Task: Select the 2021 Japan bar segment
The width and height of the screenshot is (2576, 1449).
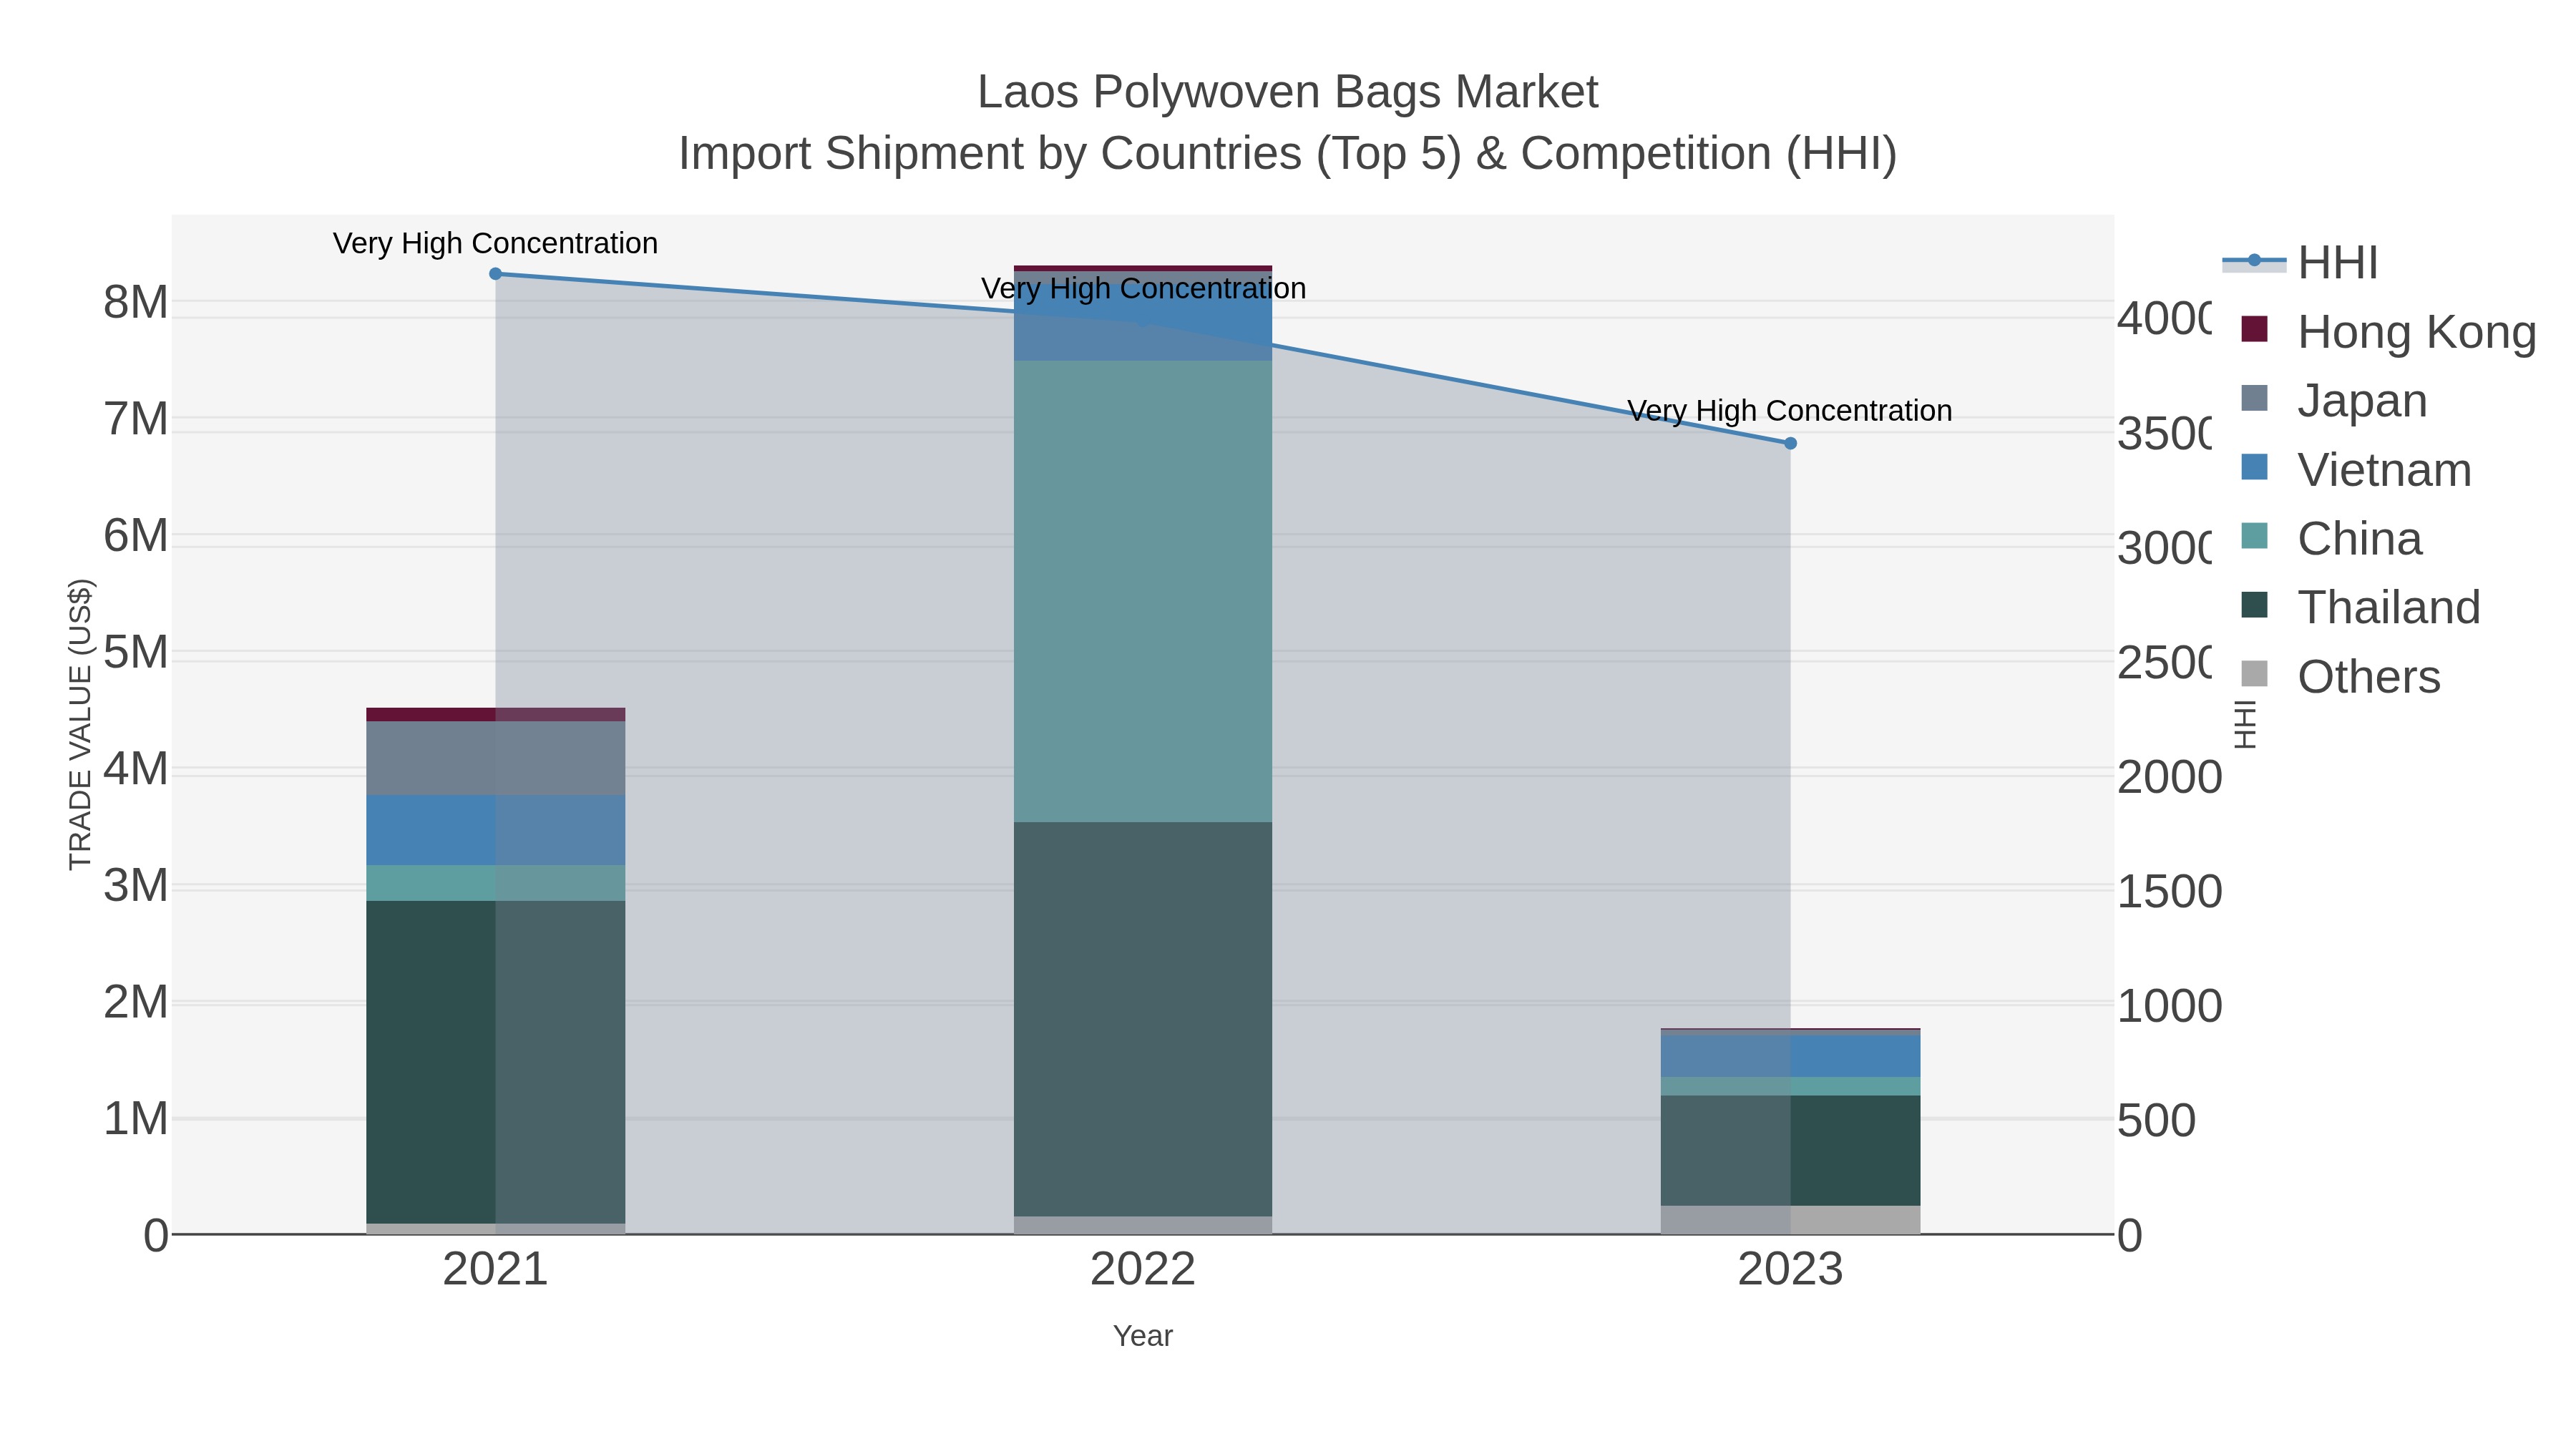Action: 495,758
